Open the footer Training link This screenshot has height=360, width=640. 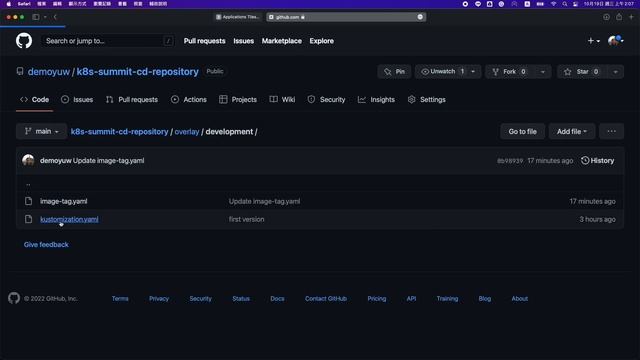447,299
